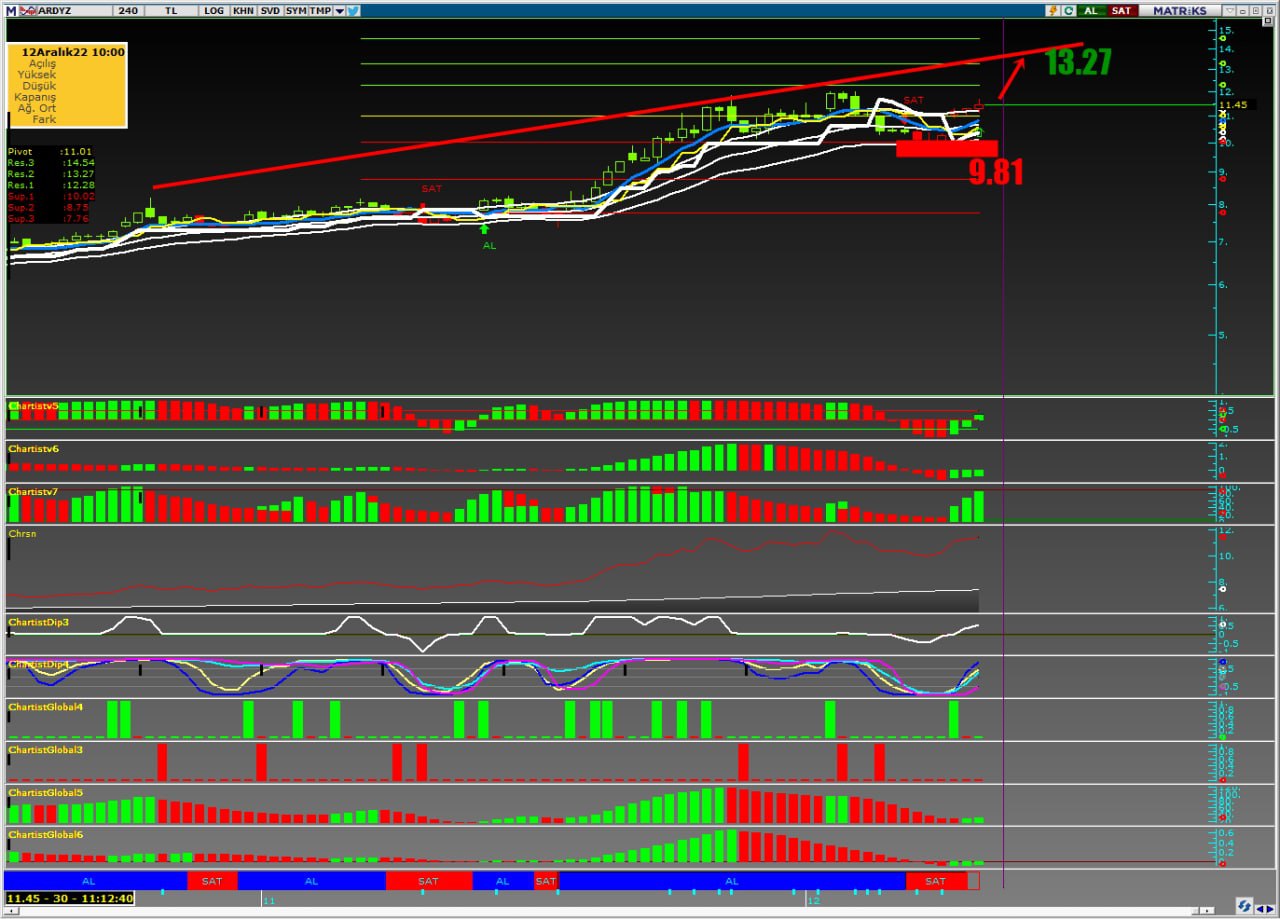Click the icon beside the ARDYZ symbol
This screenshot has height=919, width=1280.
[x=26, y=10]
